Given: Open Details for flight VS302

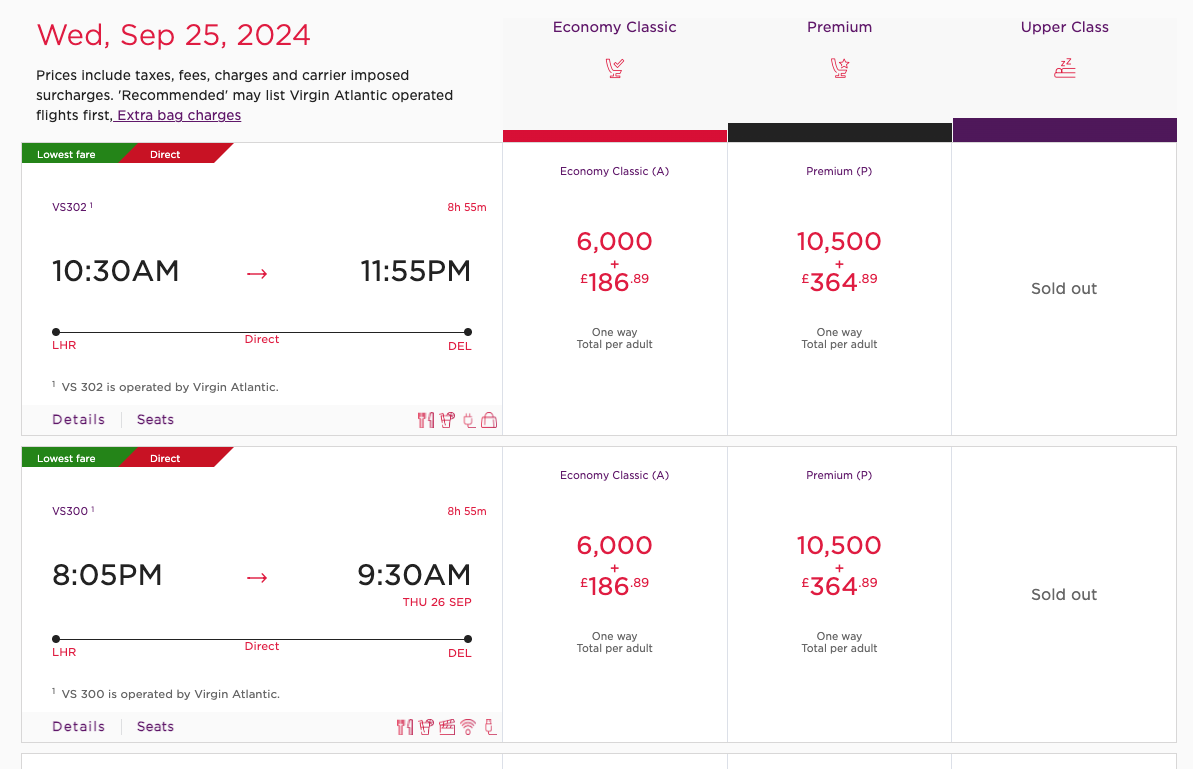Looking at the screenshot, I should (x=78, y=419).
